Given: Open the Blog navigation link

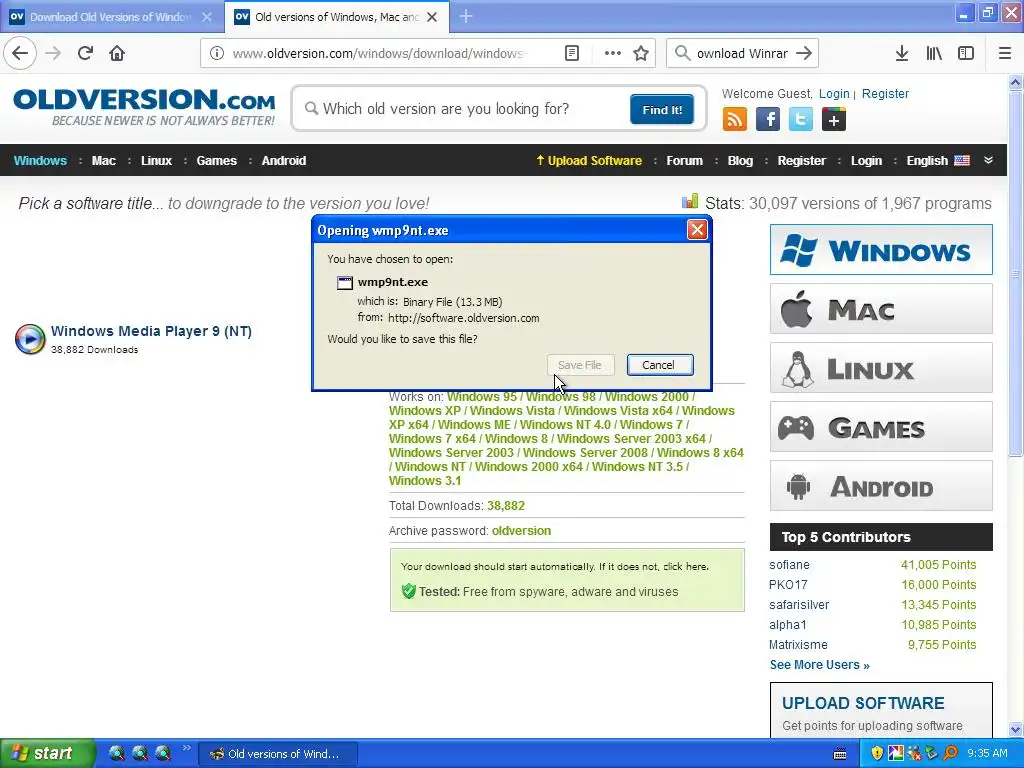Looking at the screenshot, I should tap(740, 161).
